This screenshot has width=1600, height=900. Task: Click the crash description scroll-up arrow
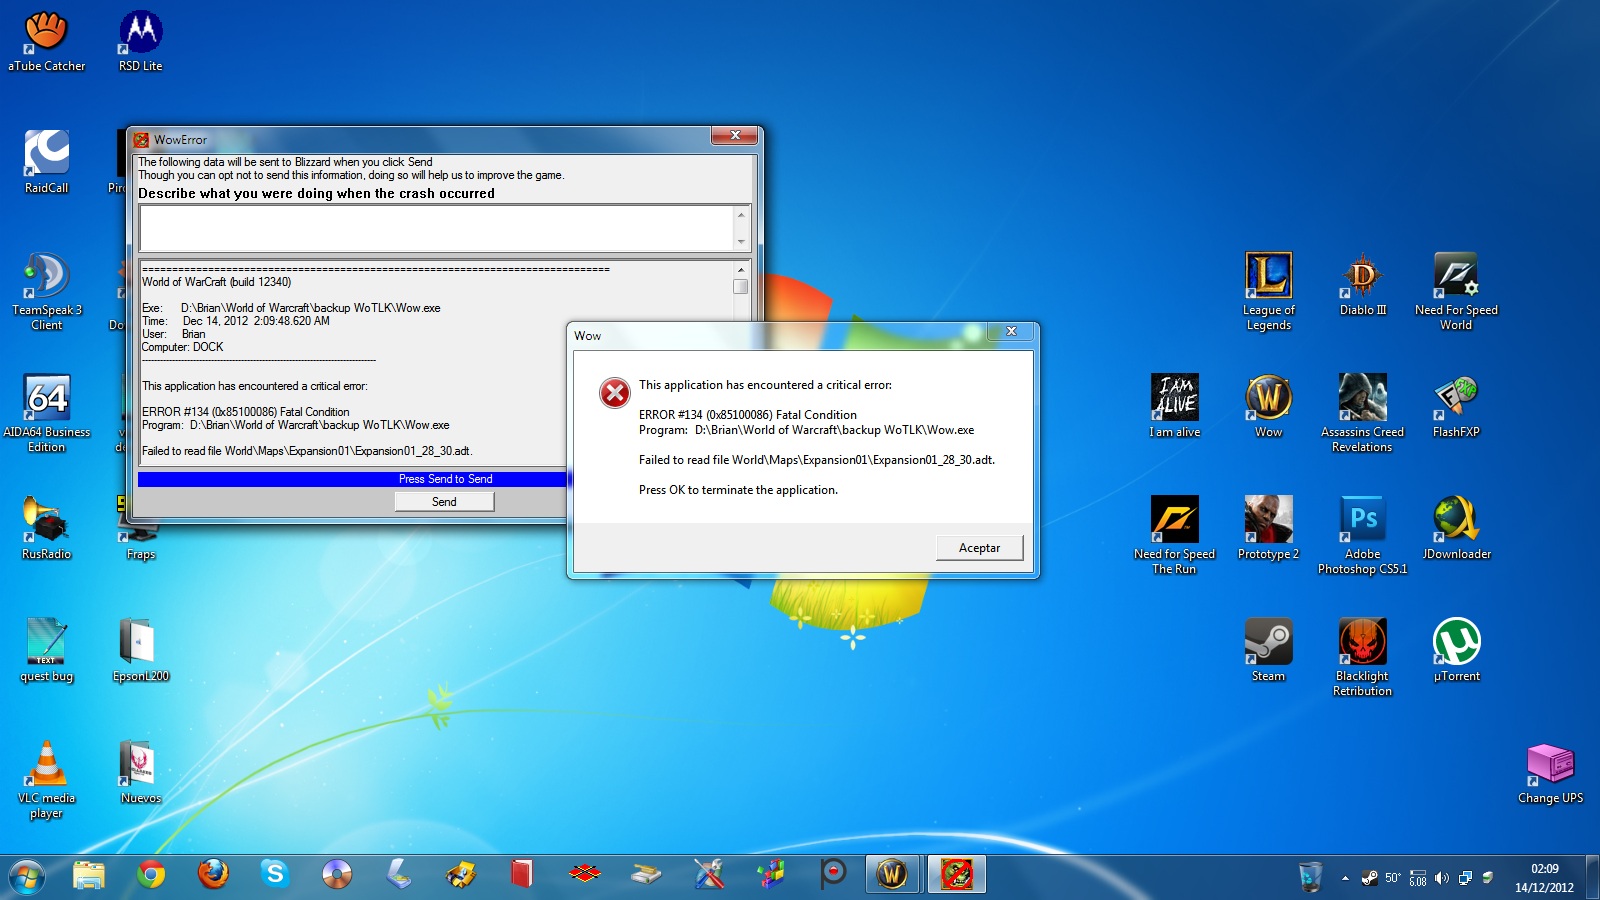(x=741, y=215)
